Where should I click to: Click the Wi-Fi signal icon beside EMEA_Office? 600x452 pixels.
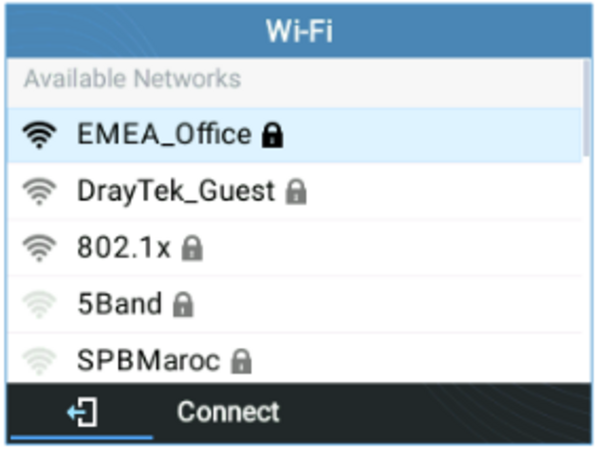click(x=39, y=136)
